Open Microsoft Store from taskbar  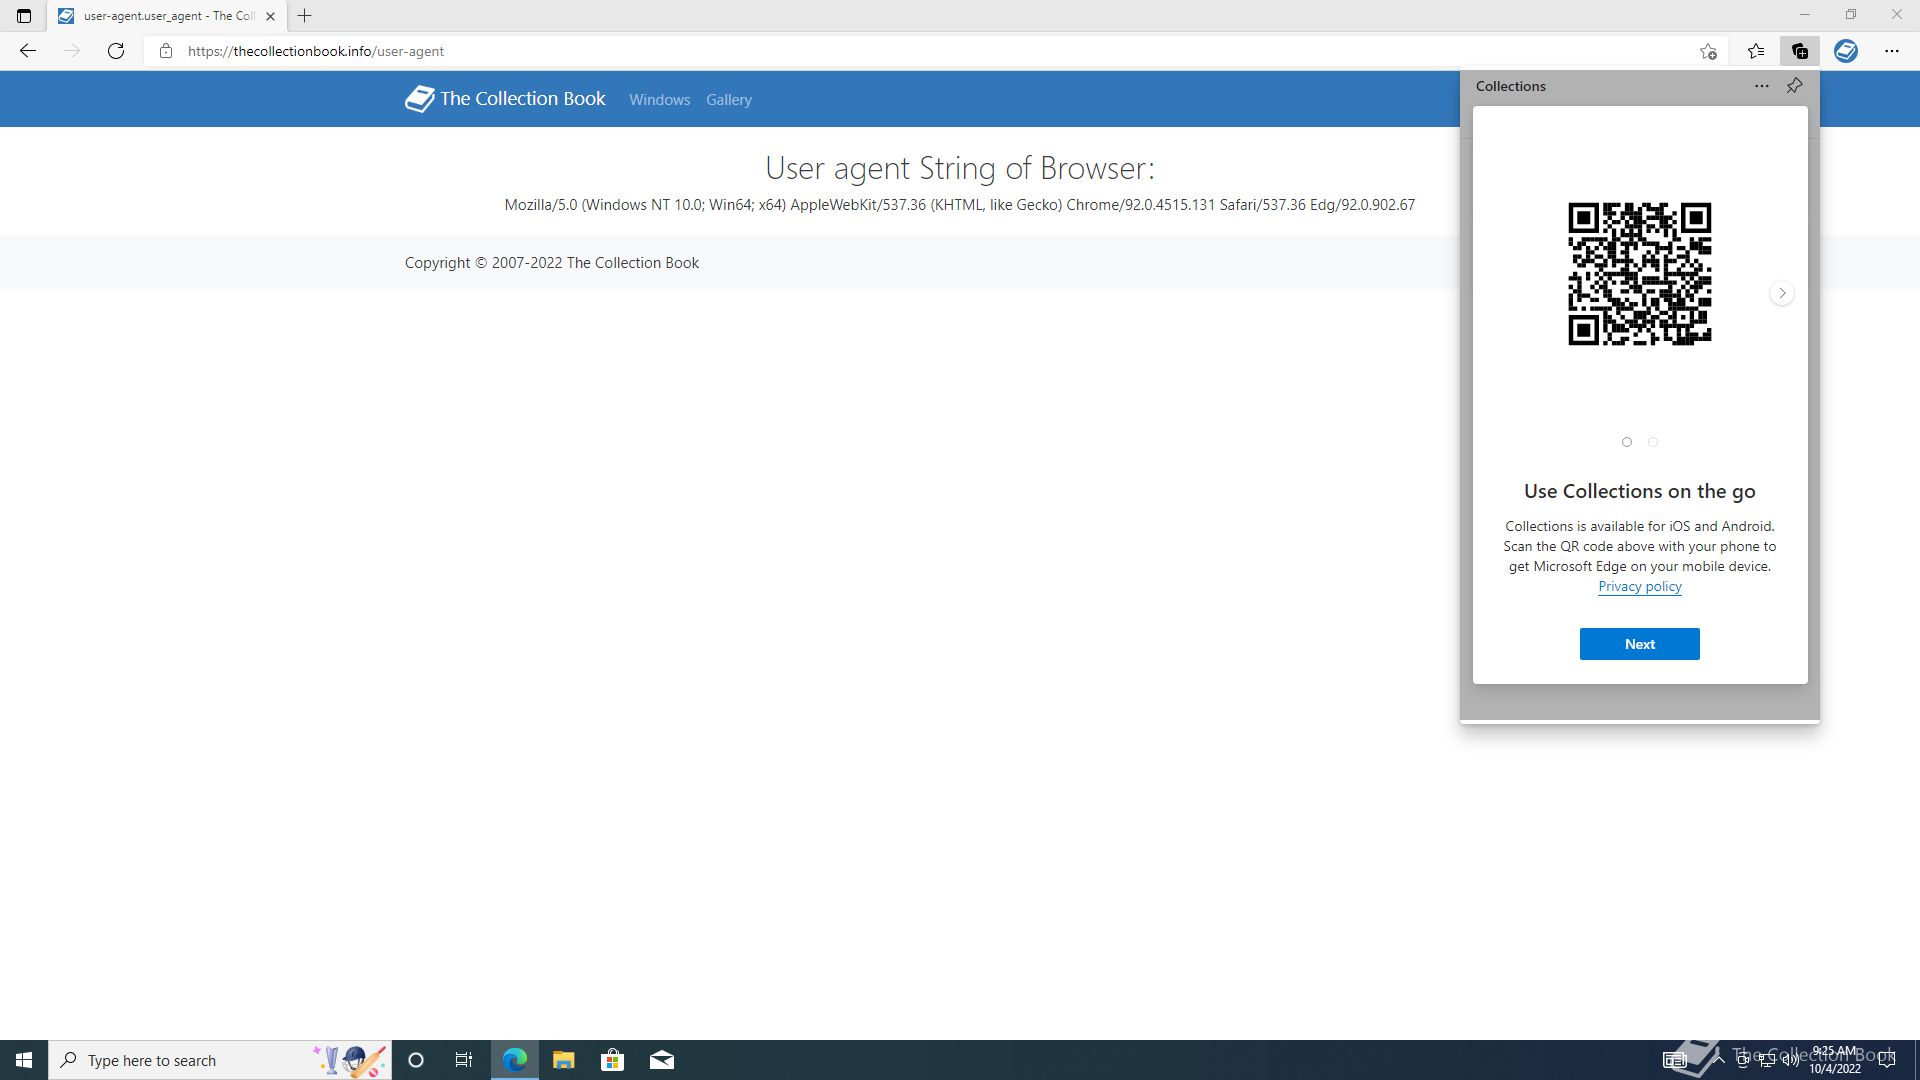612,1060
